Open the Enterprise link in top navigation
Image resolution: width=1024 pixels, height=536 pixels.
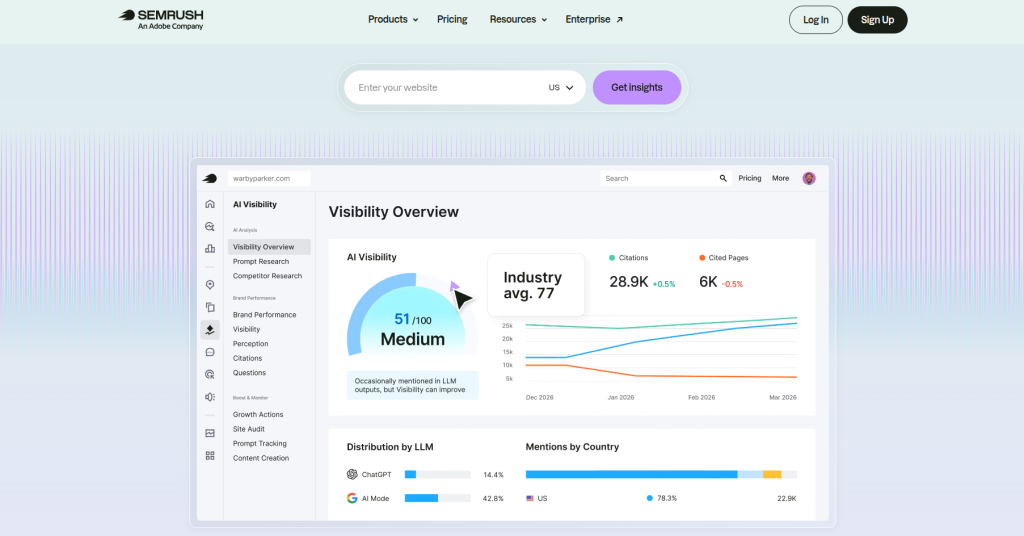point(594,20)
